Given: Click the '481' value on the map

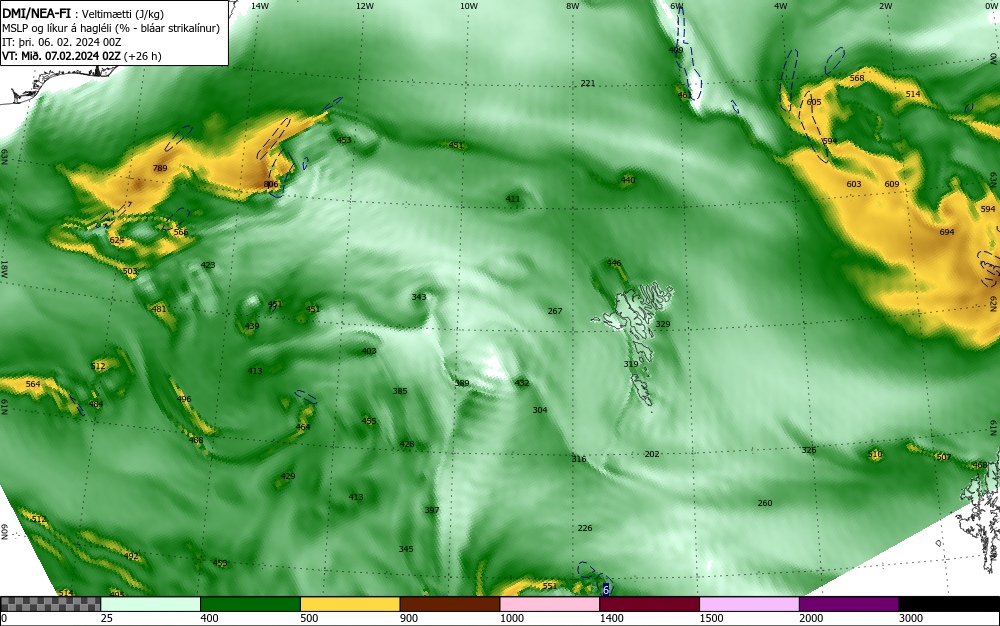Looking at the screenshot, I should click(159, 309).
